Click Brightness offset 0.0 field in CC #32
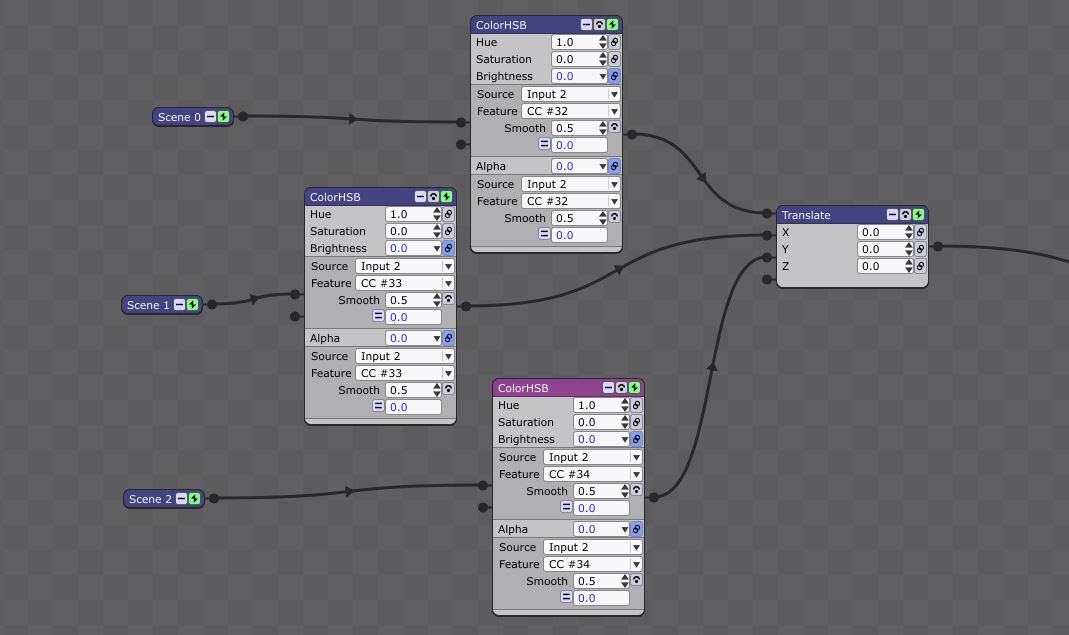Viewport: 1069px width, 635px height. [x=579, y=145]
